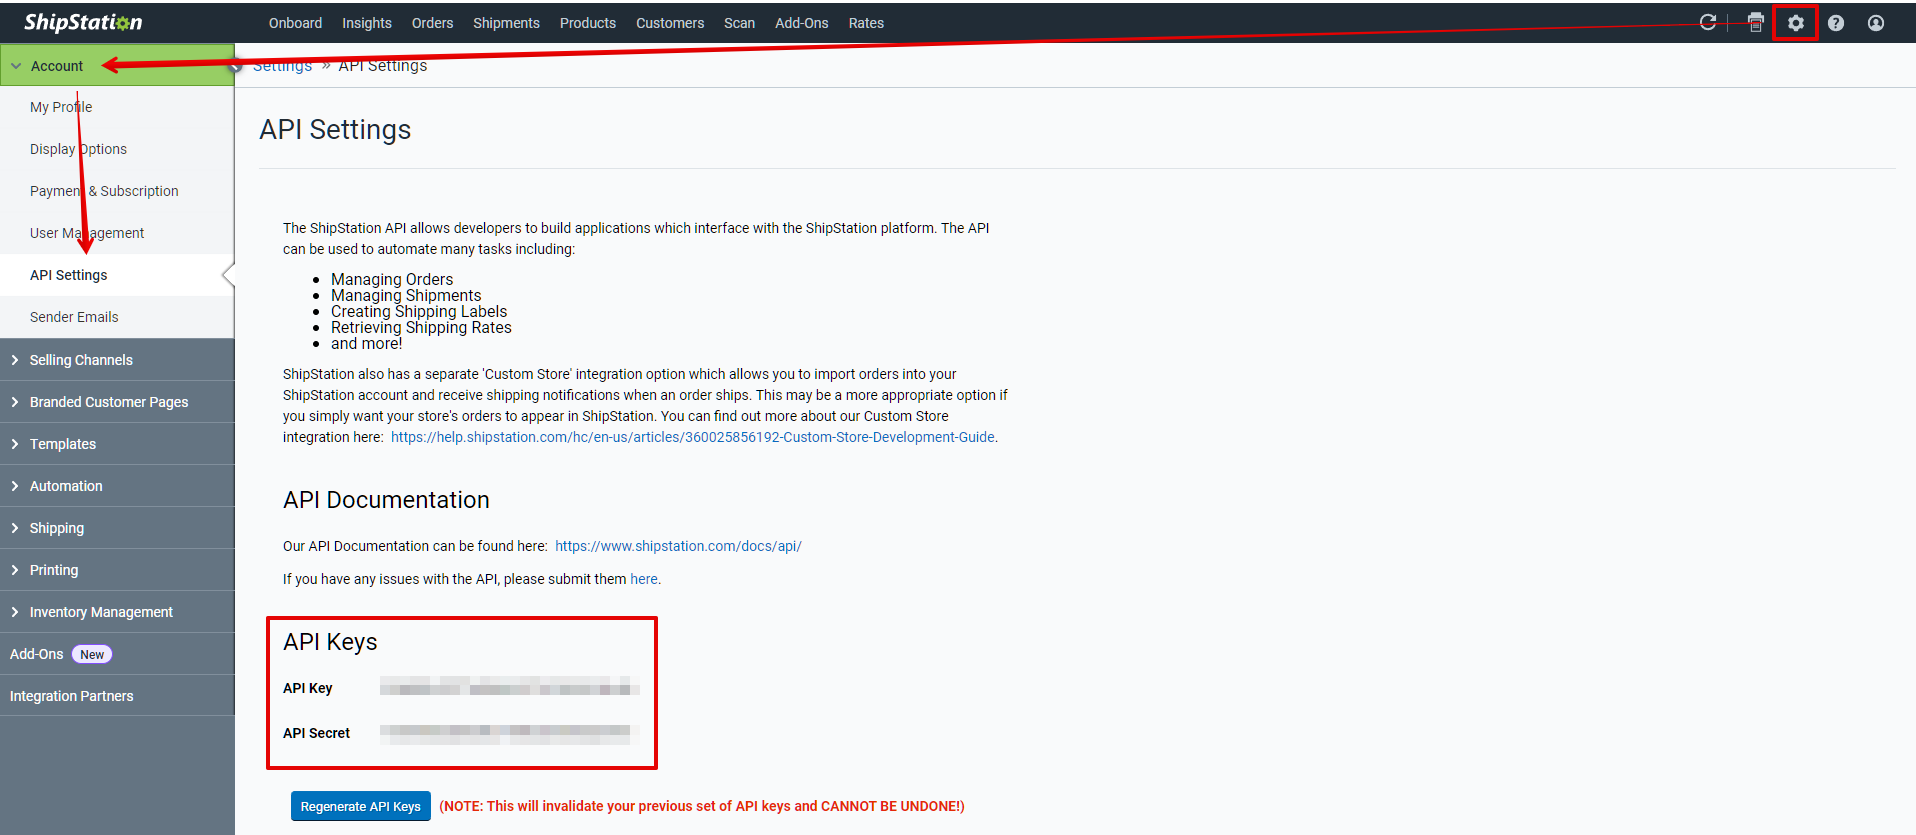
Task: Click the refresh icon in top bar
Action: coord(1708,22)
